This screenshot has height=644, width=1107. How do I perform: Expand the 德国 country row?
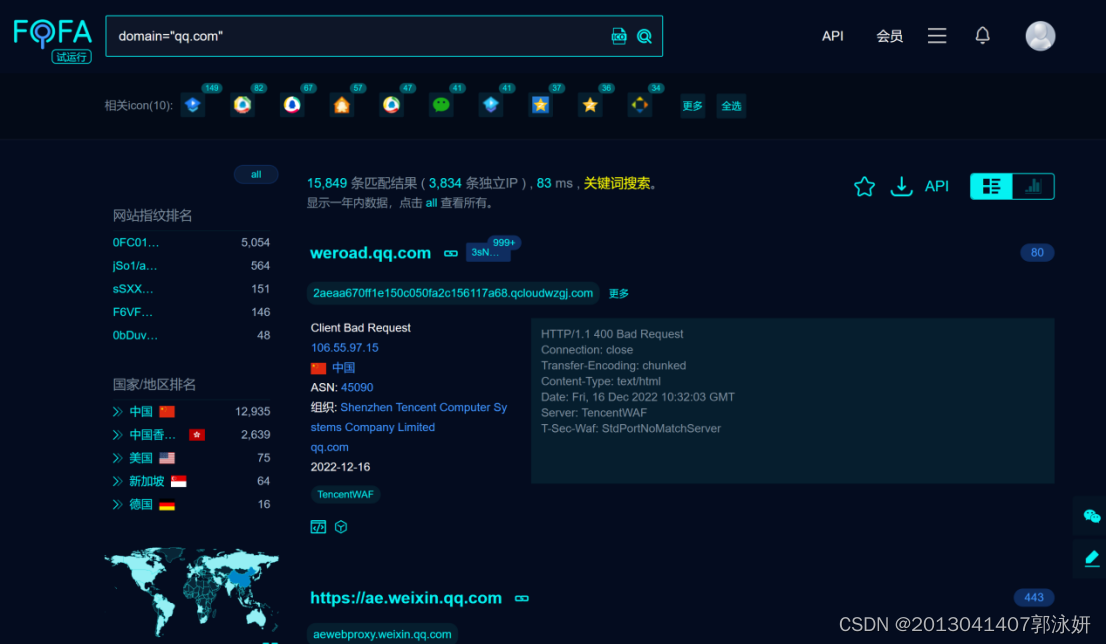click(117, 505)
